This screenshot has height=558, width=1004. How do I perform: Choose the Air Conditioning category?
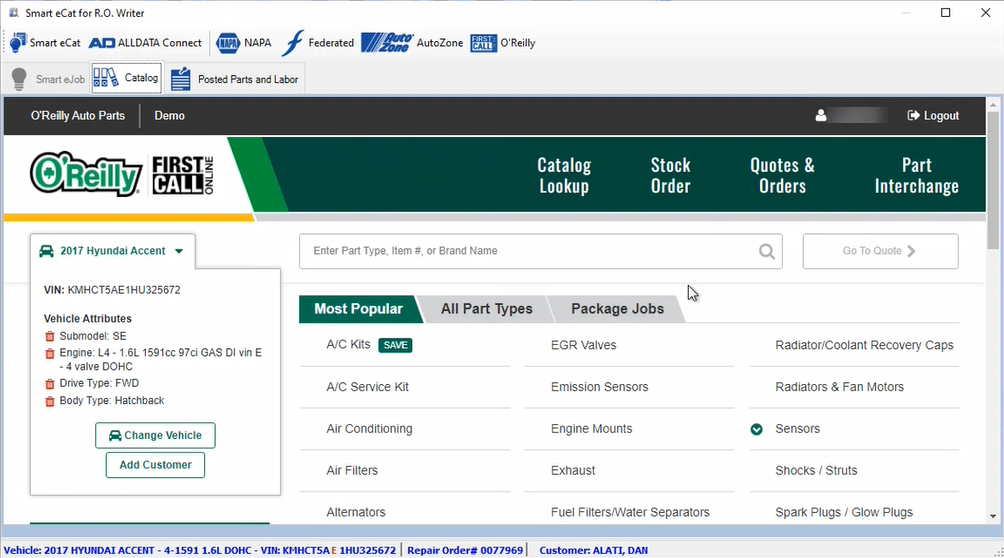(x=369, y=429)
